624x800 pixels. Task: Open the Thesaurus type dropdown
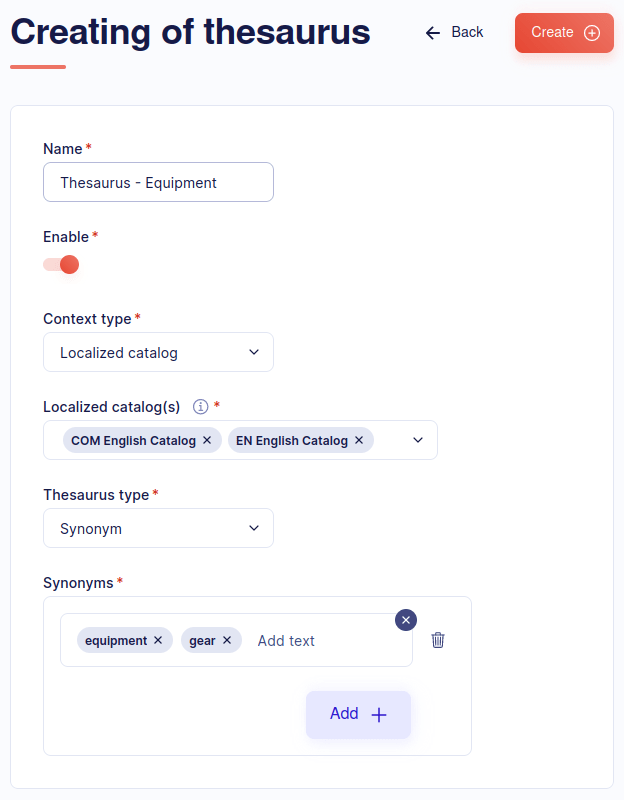tap(158, 528)
